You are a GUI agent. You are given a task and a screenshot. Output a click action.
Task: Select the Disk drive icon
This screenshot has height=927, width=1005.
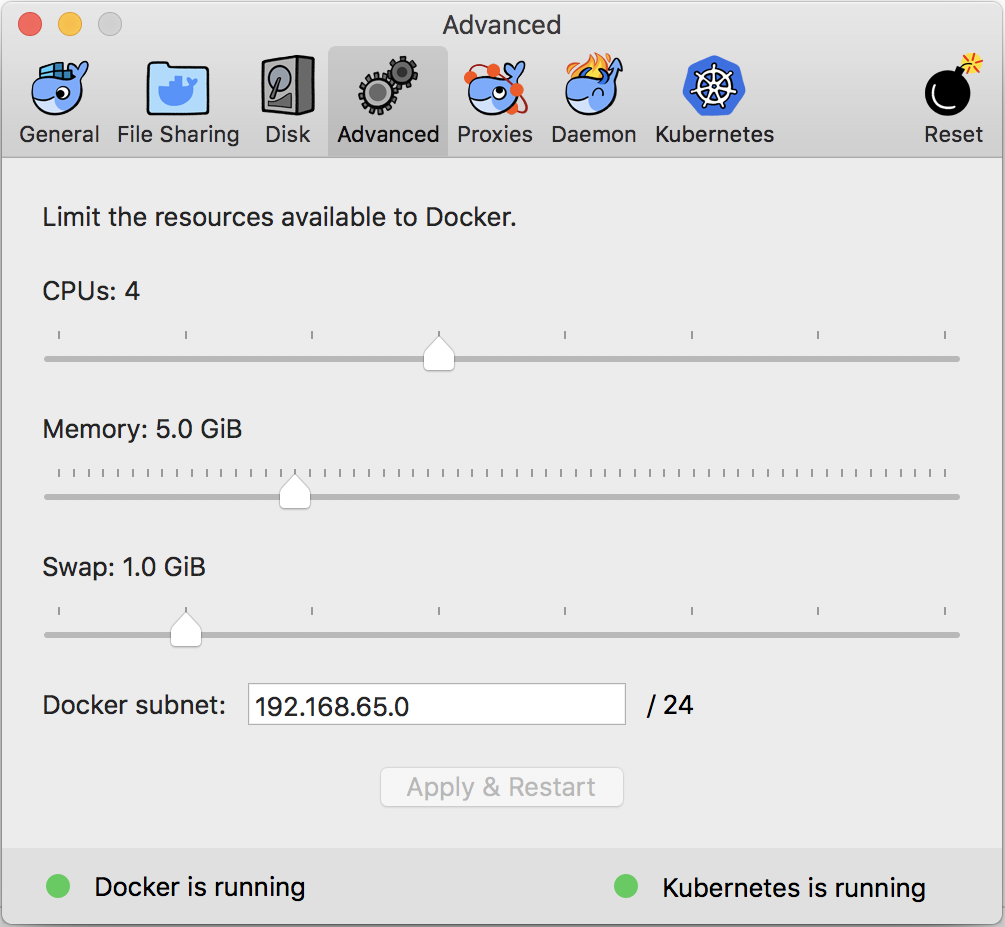coord(287,87)
